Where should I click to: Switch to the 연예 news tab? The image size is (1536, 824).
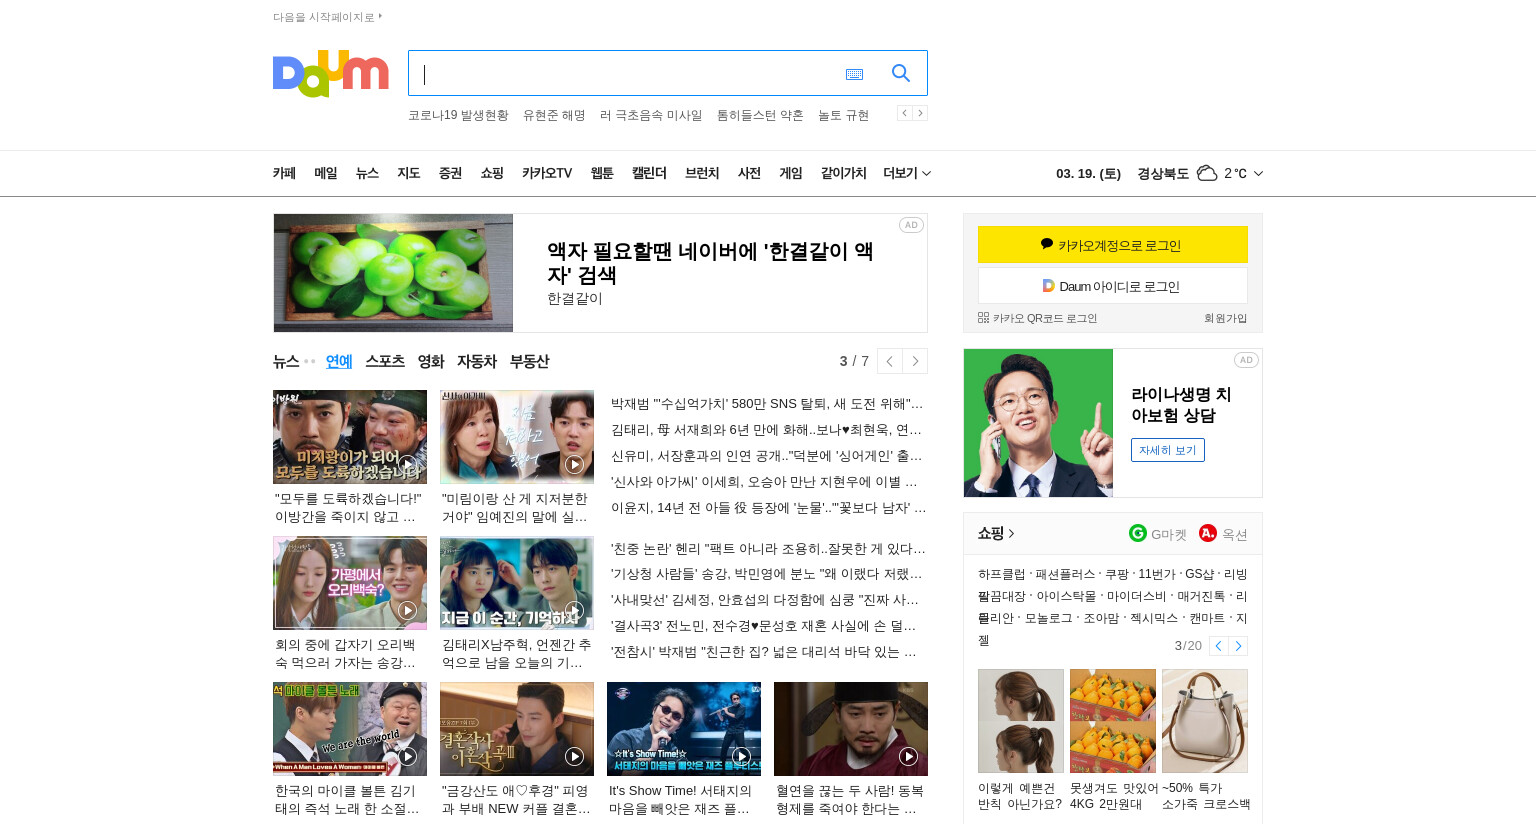point(339,361)
